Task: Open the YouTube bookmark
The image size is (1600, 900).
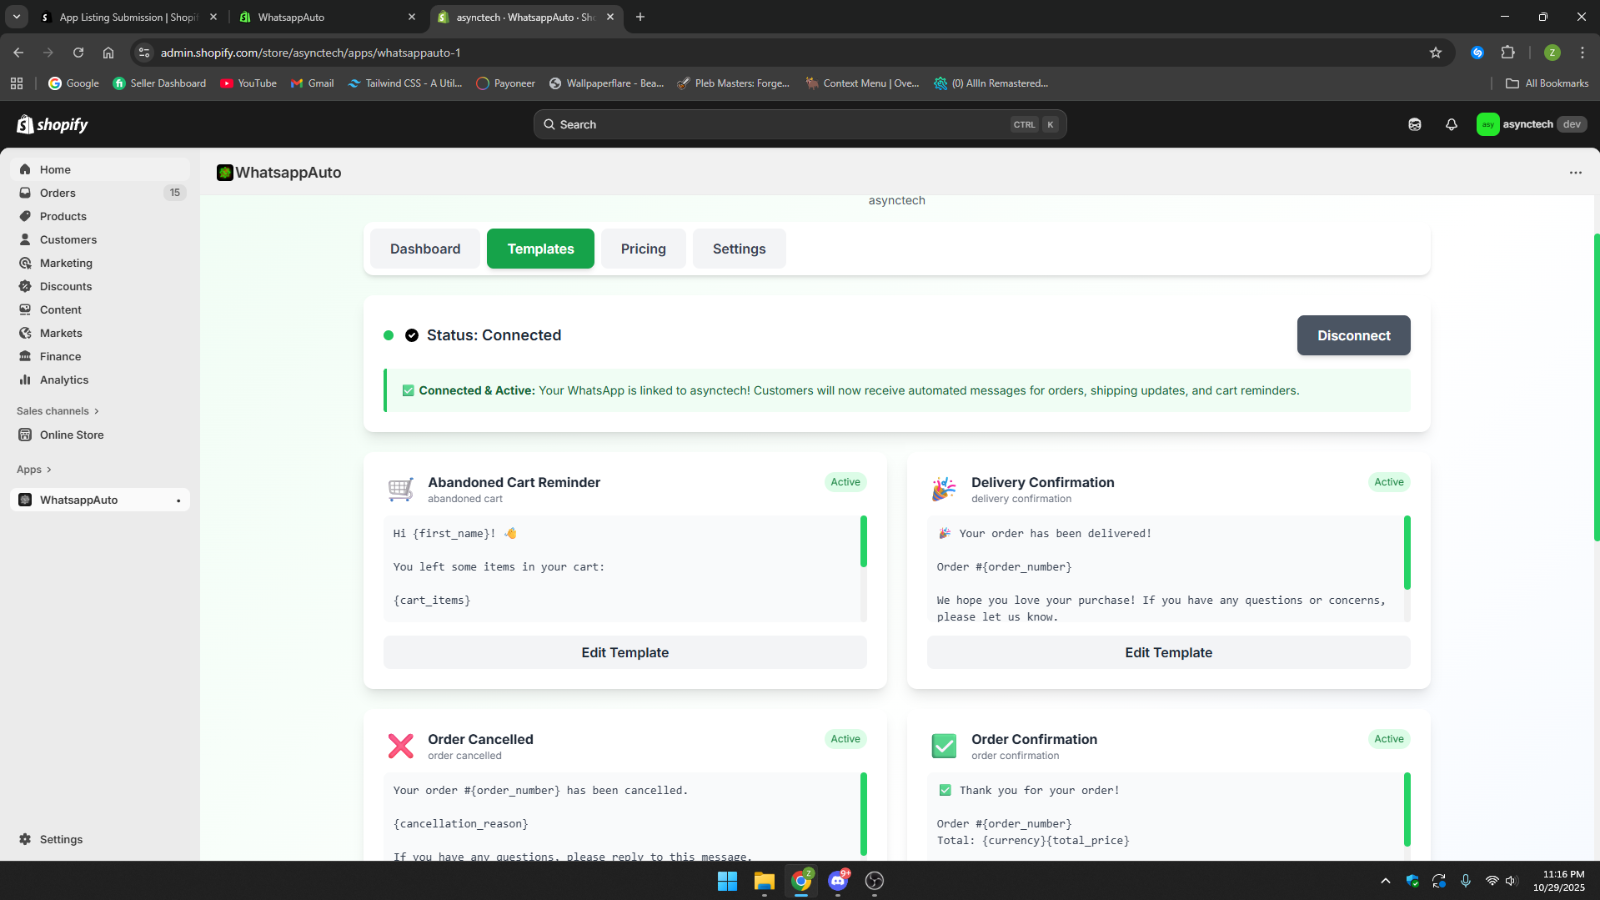Action: point(248,84)
